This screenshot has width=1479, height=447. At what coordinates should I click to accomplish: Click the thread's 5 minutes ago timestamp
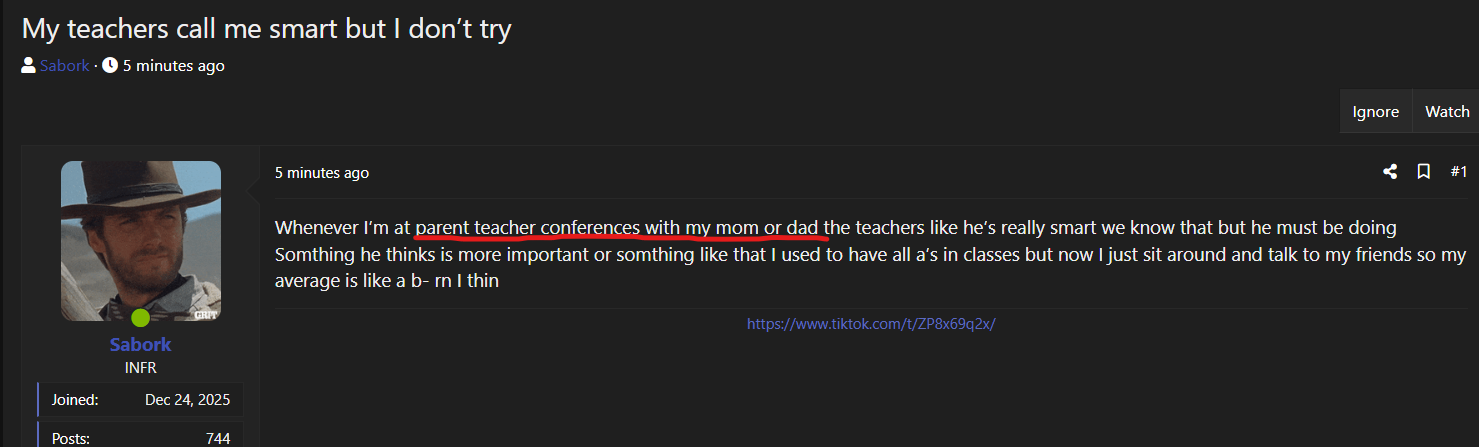173,66
